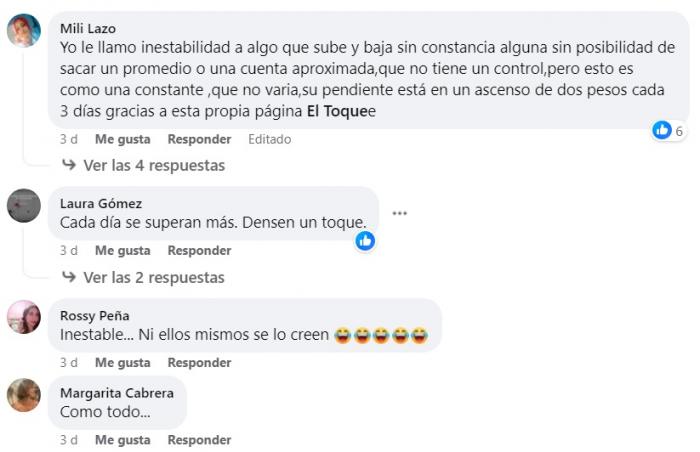The height and width of the screenshot is (452, 700).
Task: Open Margarita Cabrera's avatar
Action: click(x=24, y=395)
